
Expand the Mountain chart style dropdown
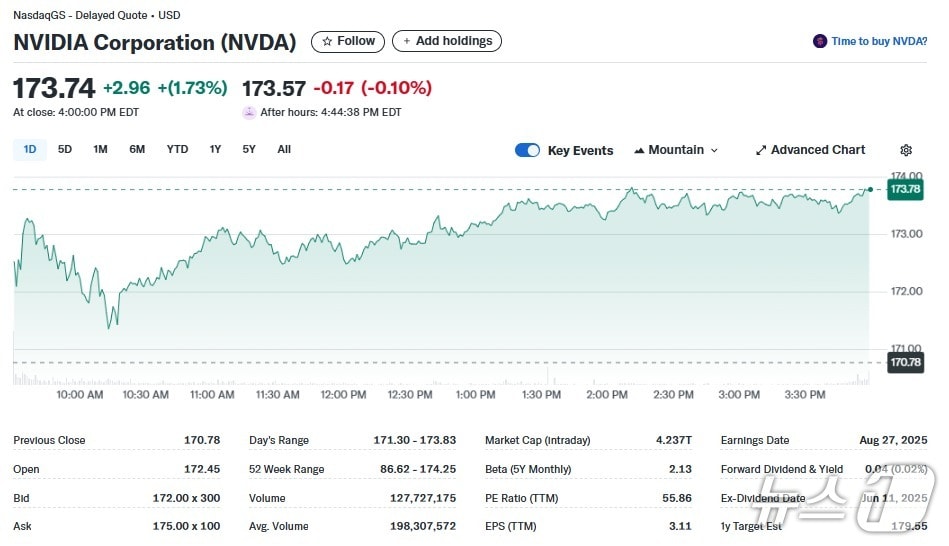676,150
